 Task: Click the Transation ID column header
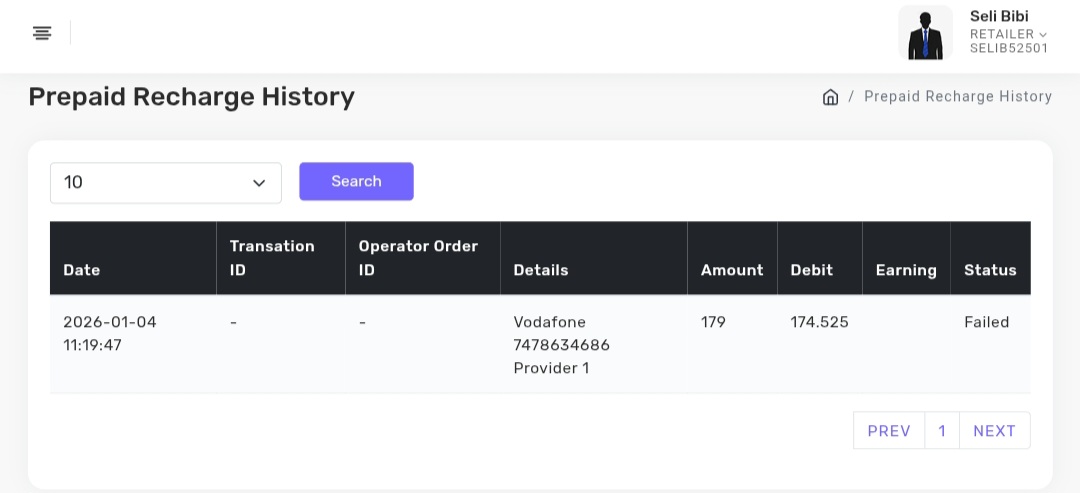[x=272, y=258]
